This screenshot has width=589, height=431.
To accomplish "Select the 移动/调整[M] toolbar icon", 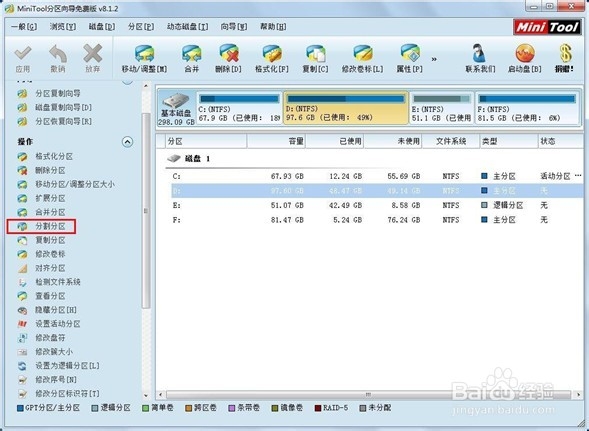I will 145,53.
